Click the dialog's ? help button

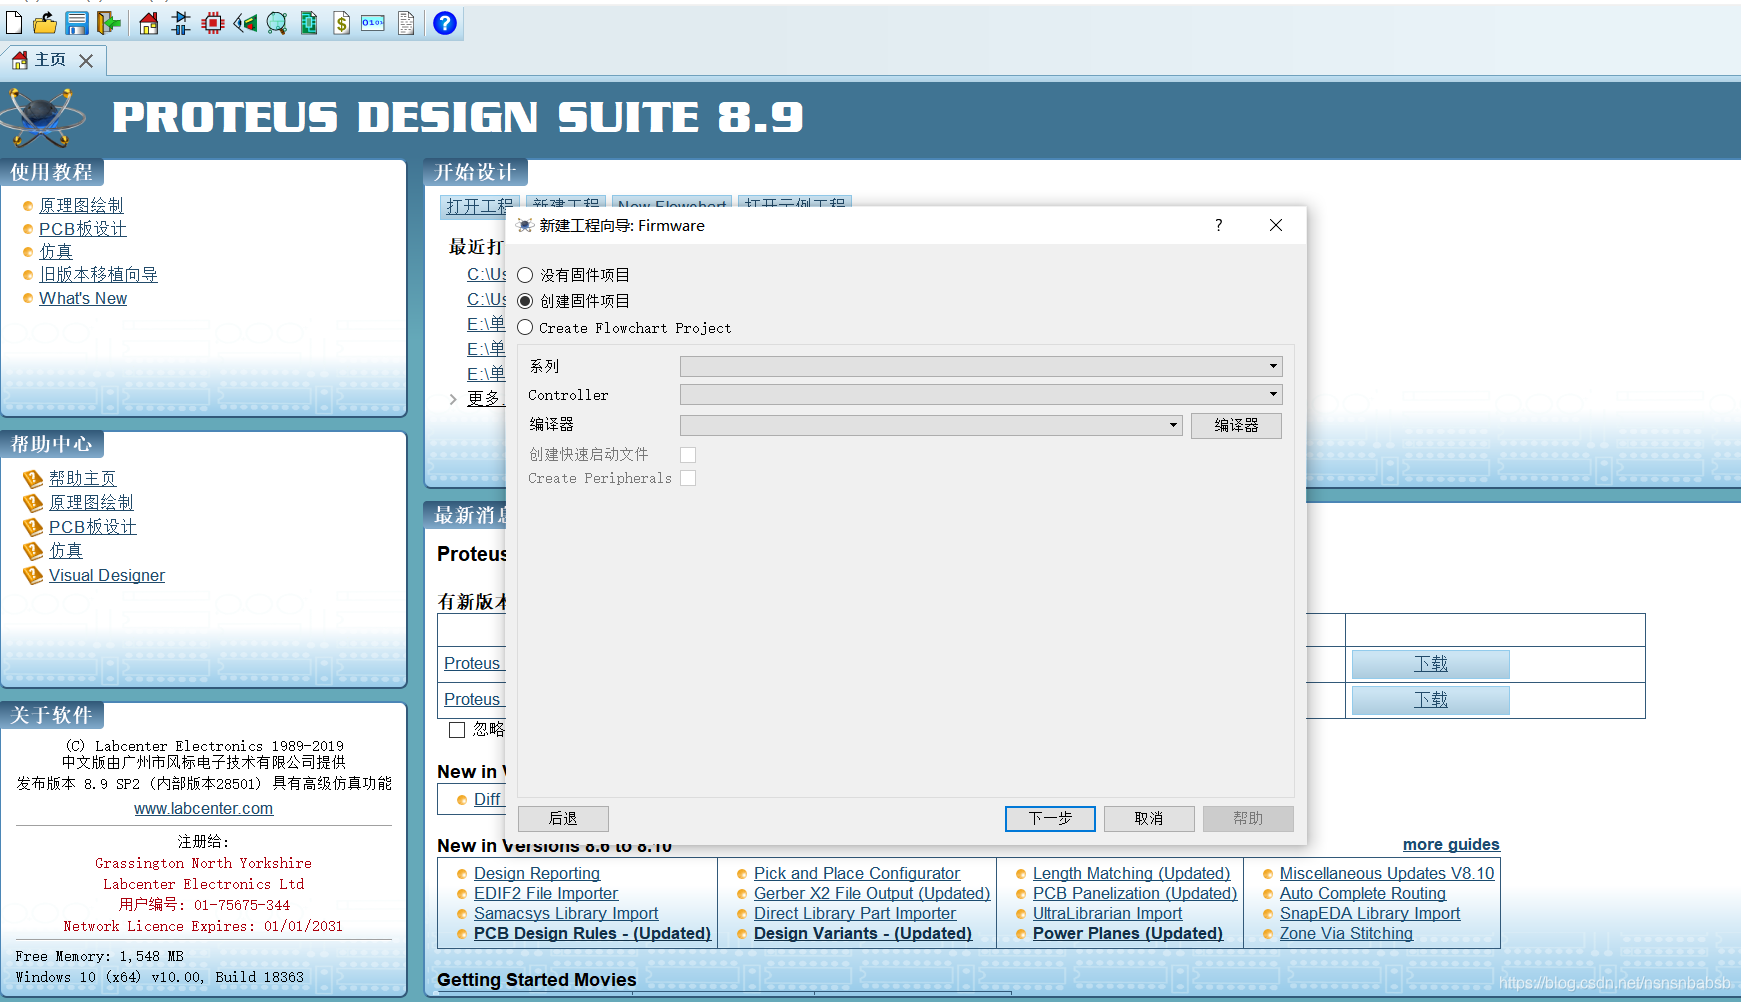click(x=1218, y=225)
